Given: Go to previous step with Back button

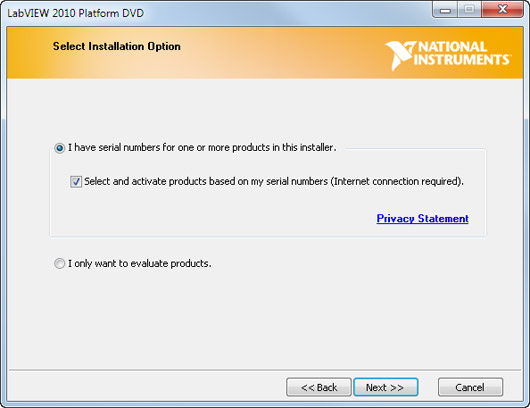Looking at the screenshot, I should pos(319,387).
